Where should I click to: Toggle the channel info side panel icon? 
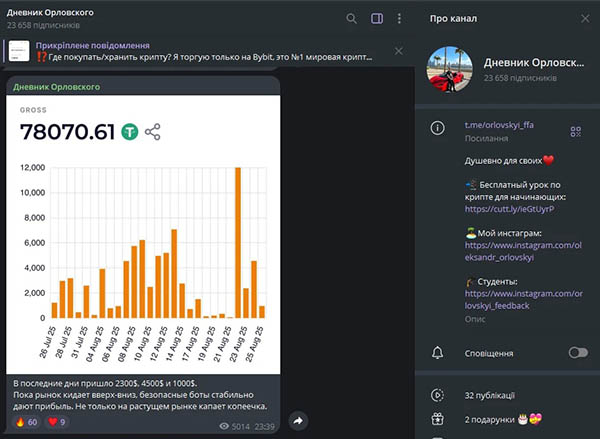coord(377,18)
